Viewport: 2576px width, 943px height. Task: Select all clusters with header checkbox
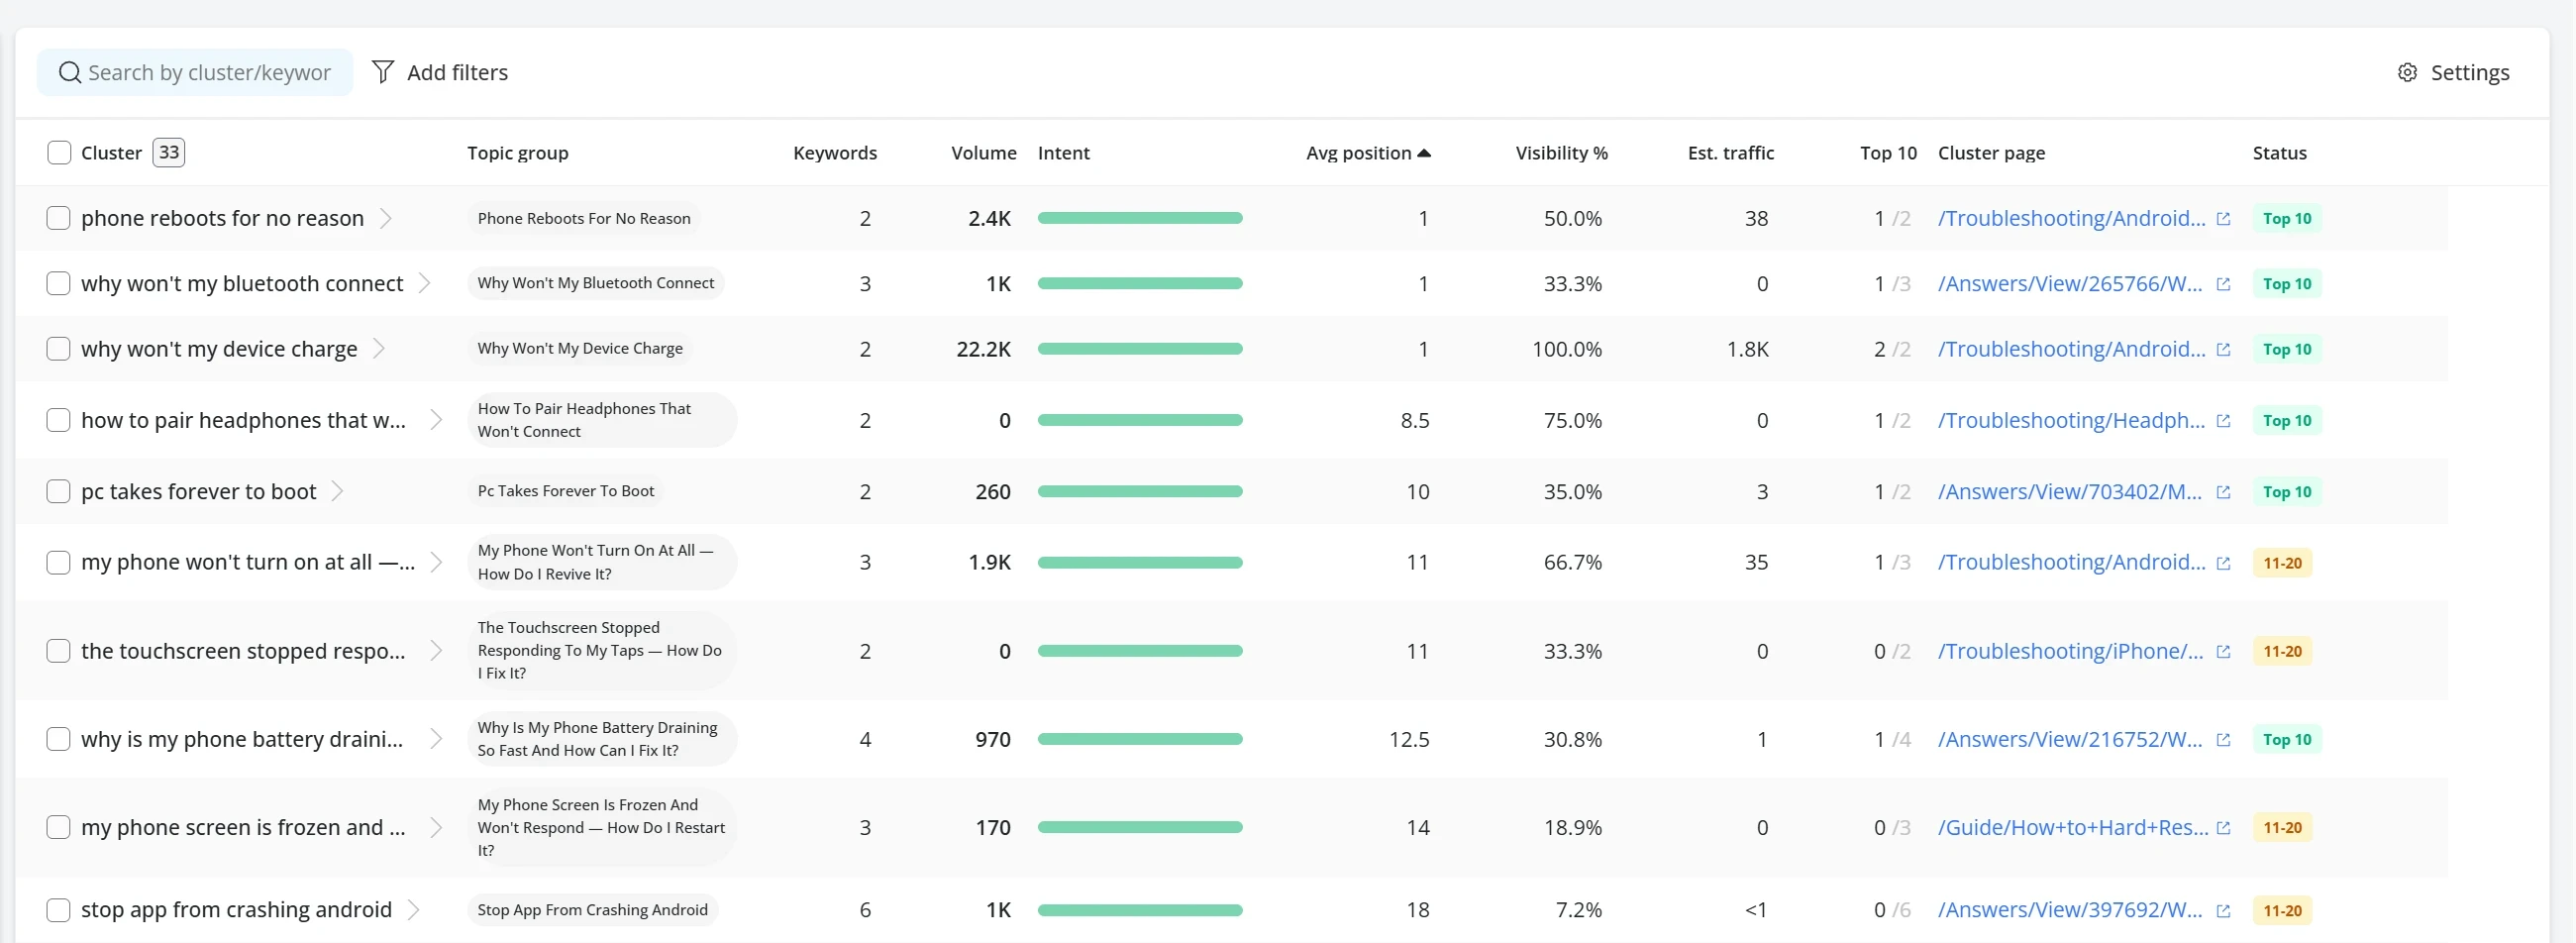coord(59,153)
